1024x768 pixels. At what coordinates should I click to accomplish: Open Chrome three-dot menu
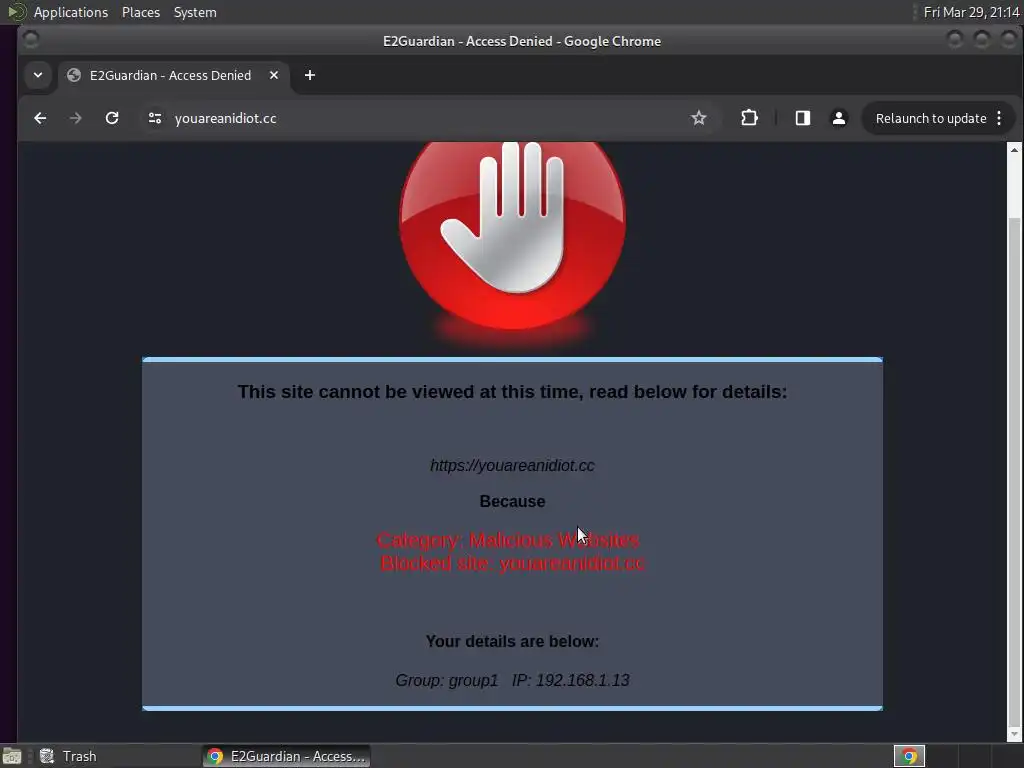[x=999, y=118]
